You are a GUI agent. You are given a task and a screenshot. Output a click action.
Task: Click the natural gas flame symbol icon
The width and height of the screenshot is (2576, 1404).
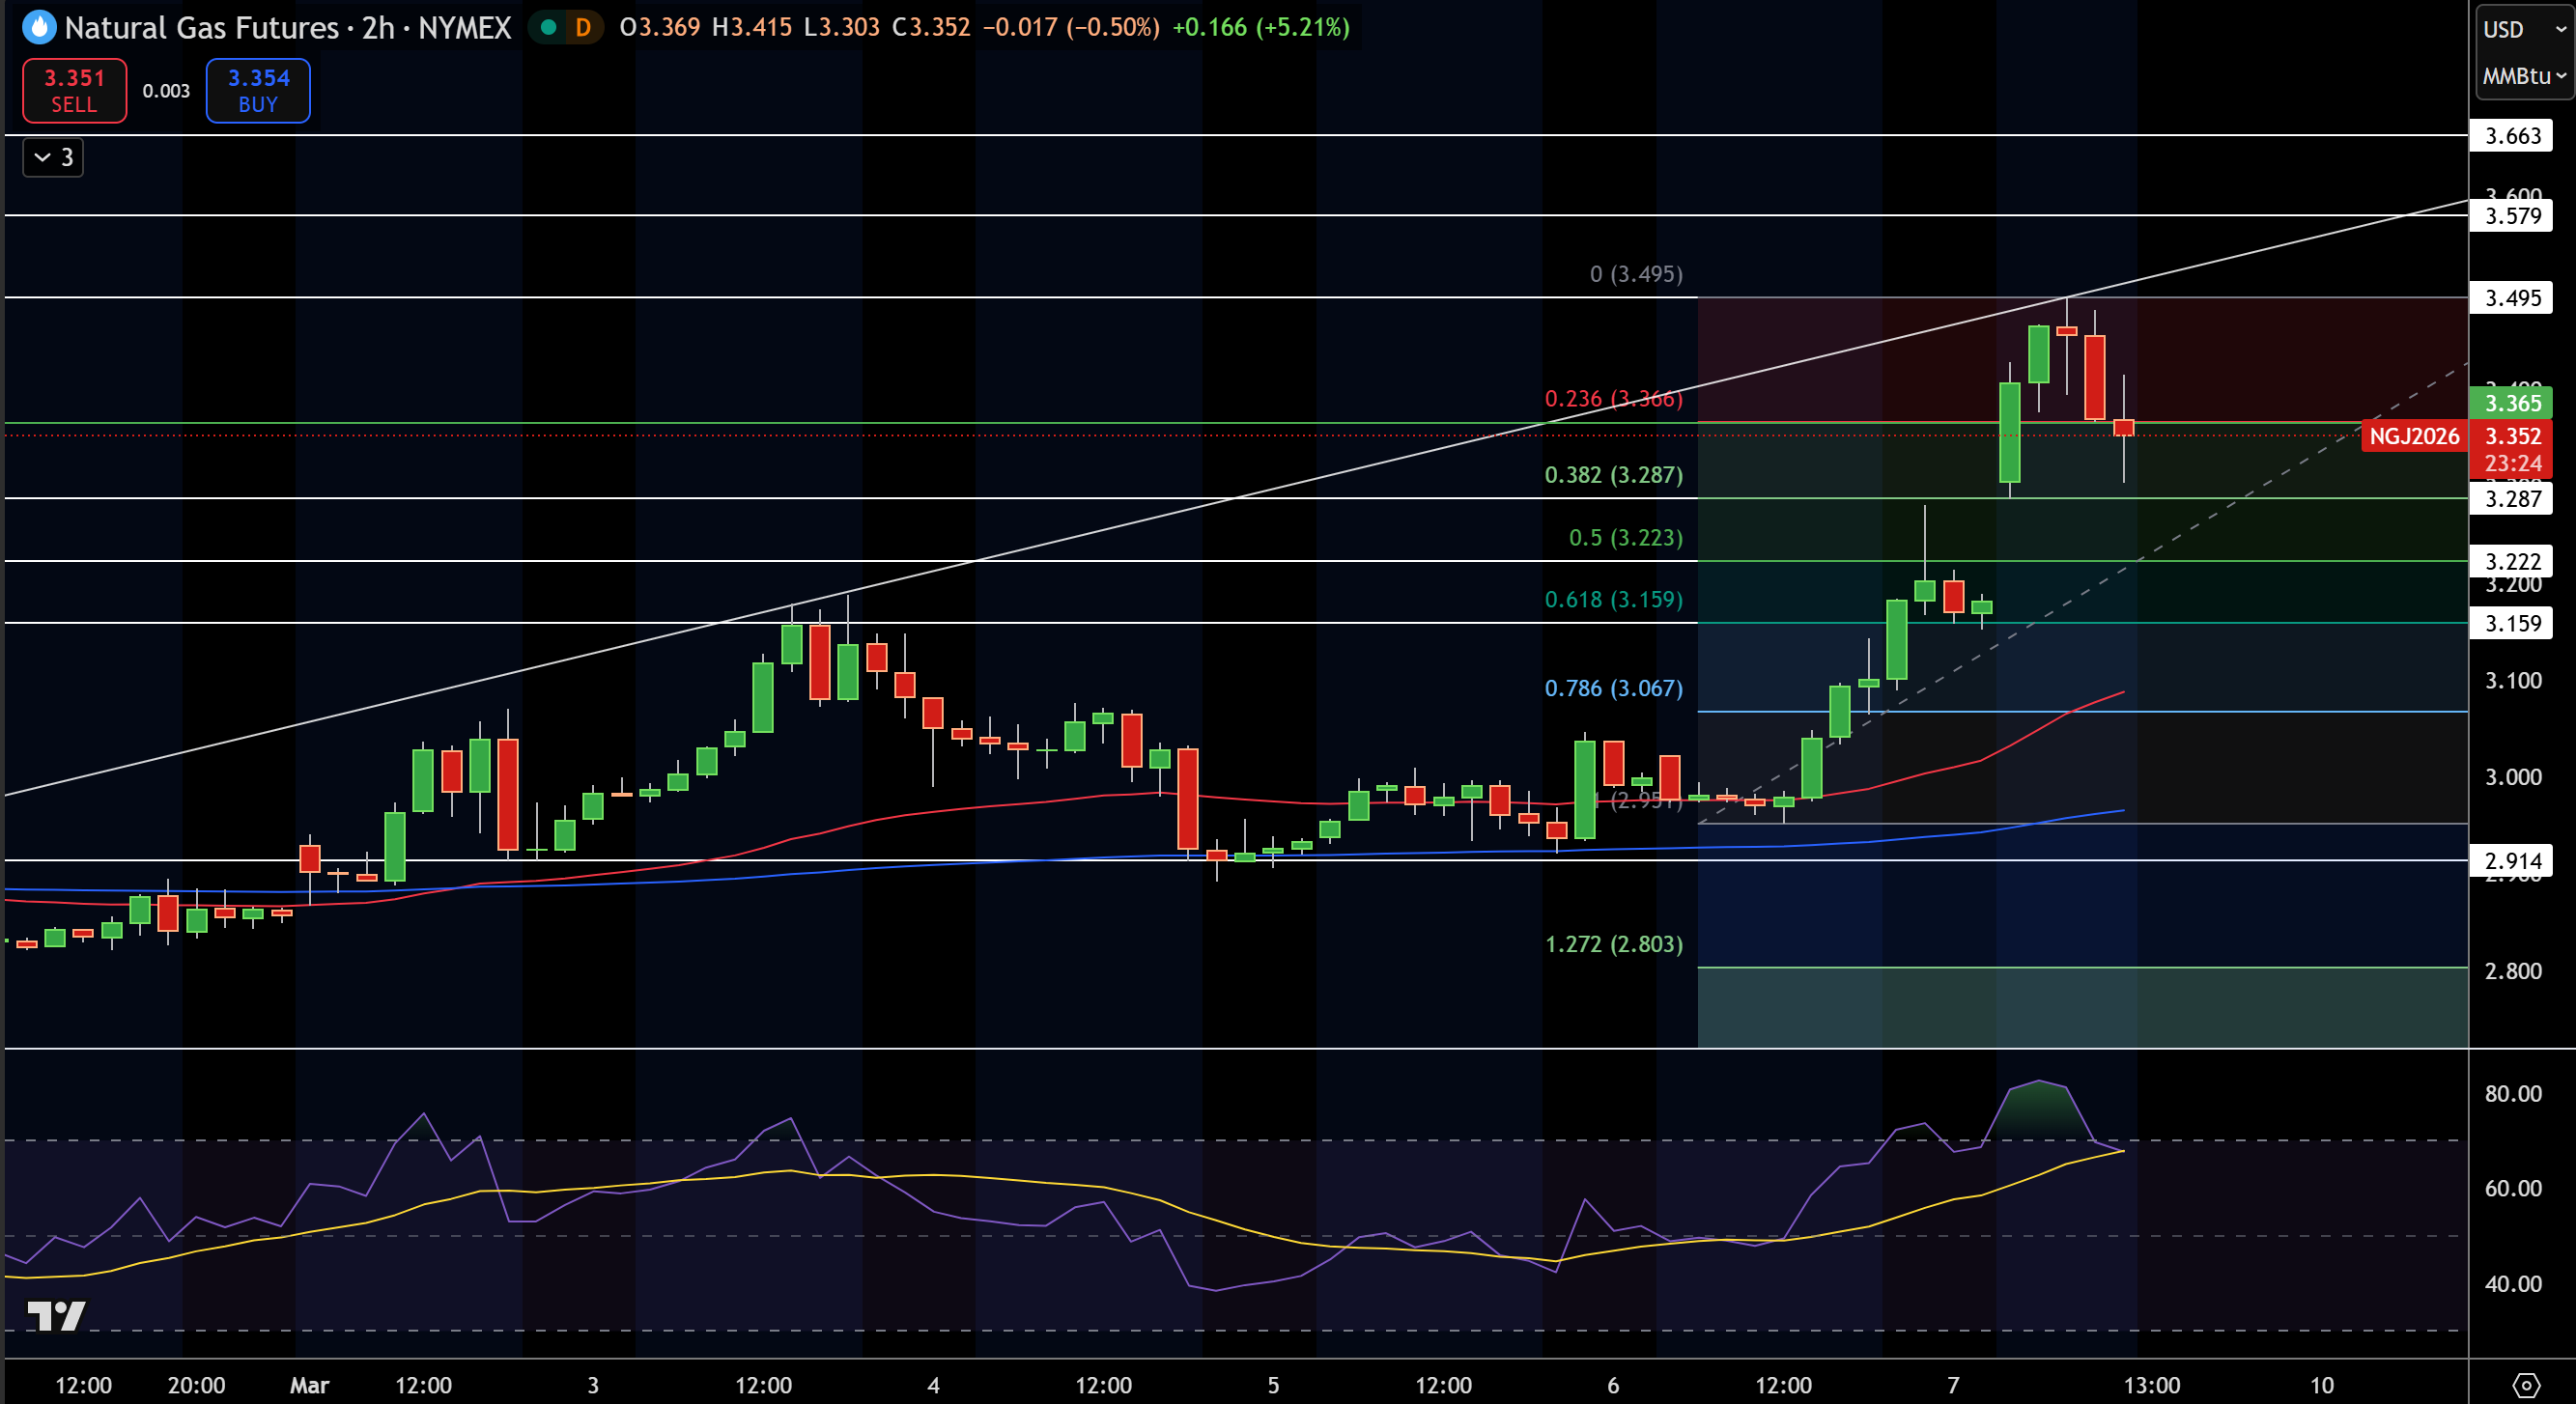click(39, 27)
